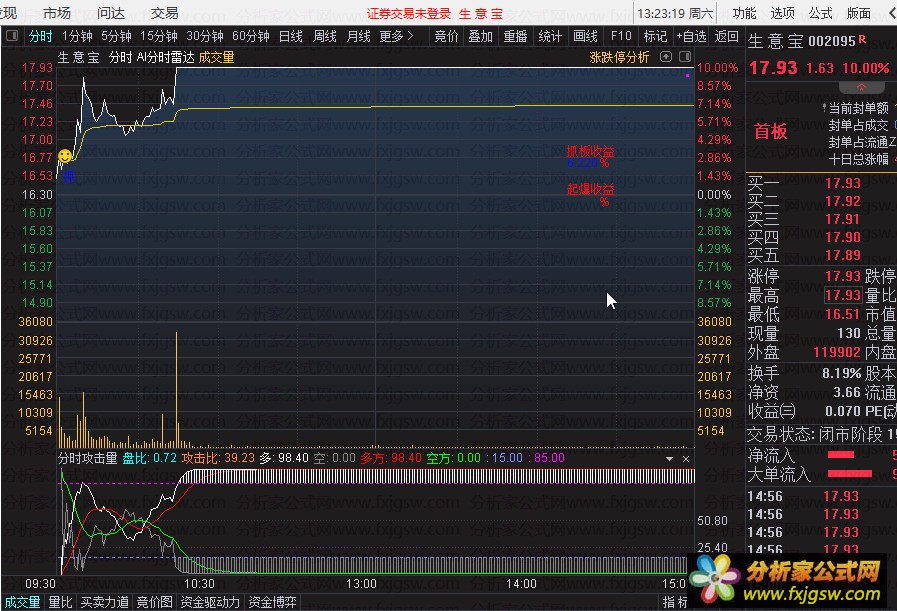Screen dimensions: 897x611
Task: Expand 更多 period options
Action: click(x=396, y=37)
